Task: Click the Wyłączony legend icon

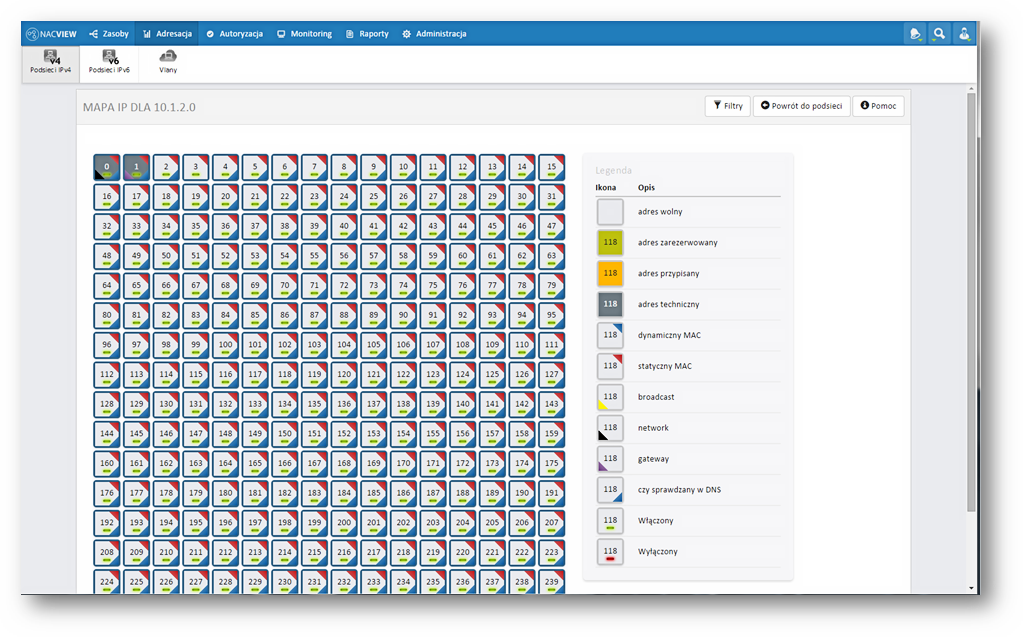Action: click(x=610, y=552)
